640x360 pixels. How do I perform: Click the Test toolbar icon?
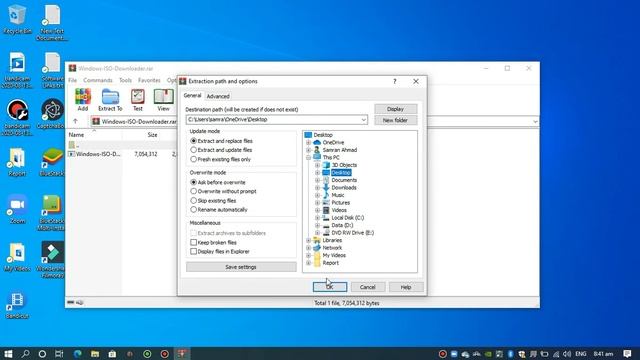click(x=138, y=100)
